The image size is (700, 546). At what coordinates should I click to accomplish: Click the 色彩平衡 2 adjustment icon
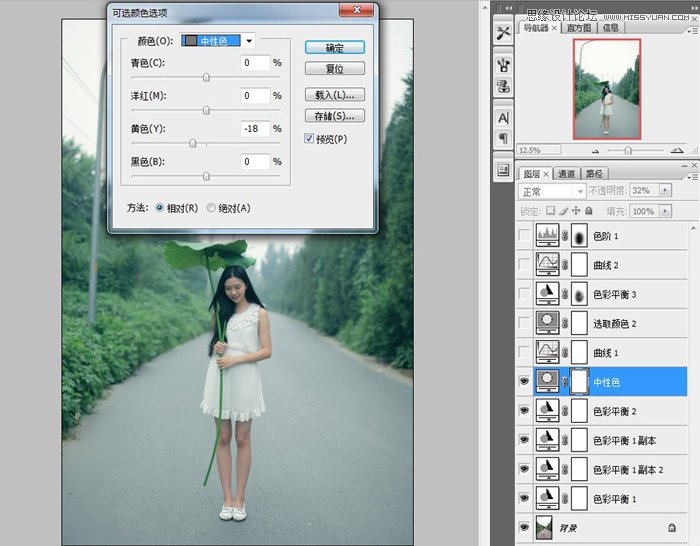tap(547, 411)
